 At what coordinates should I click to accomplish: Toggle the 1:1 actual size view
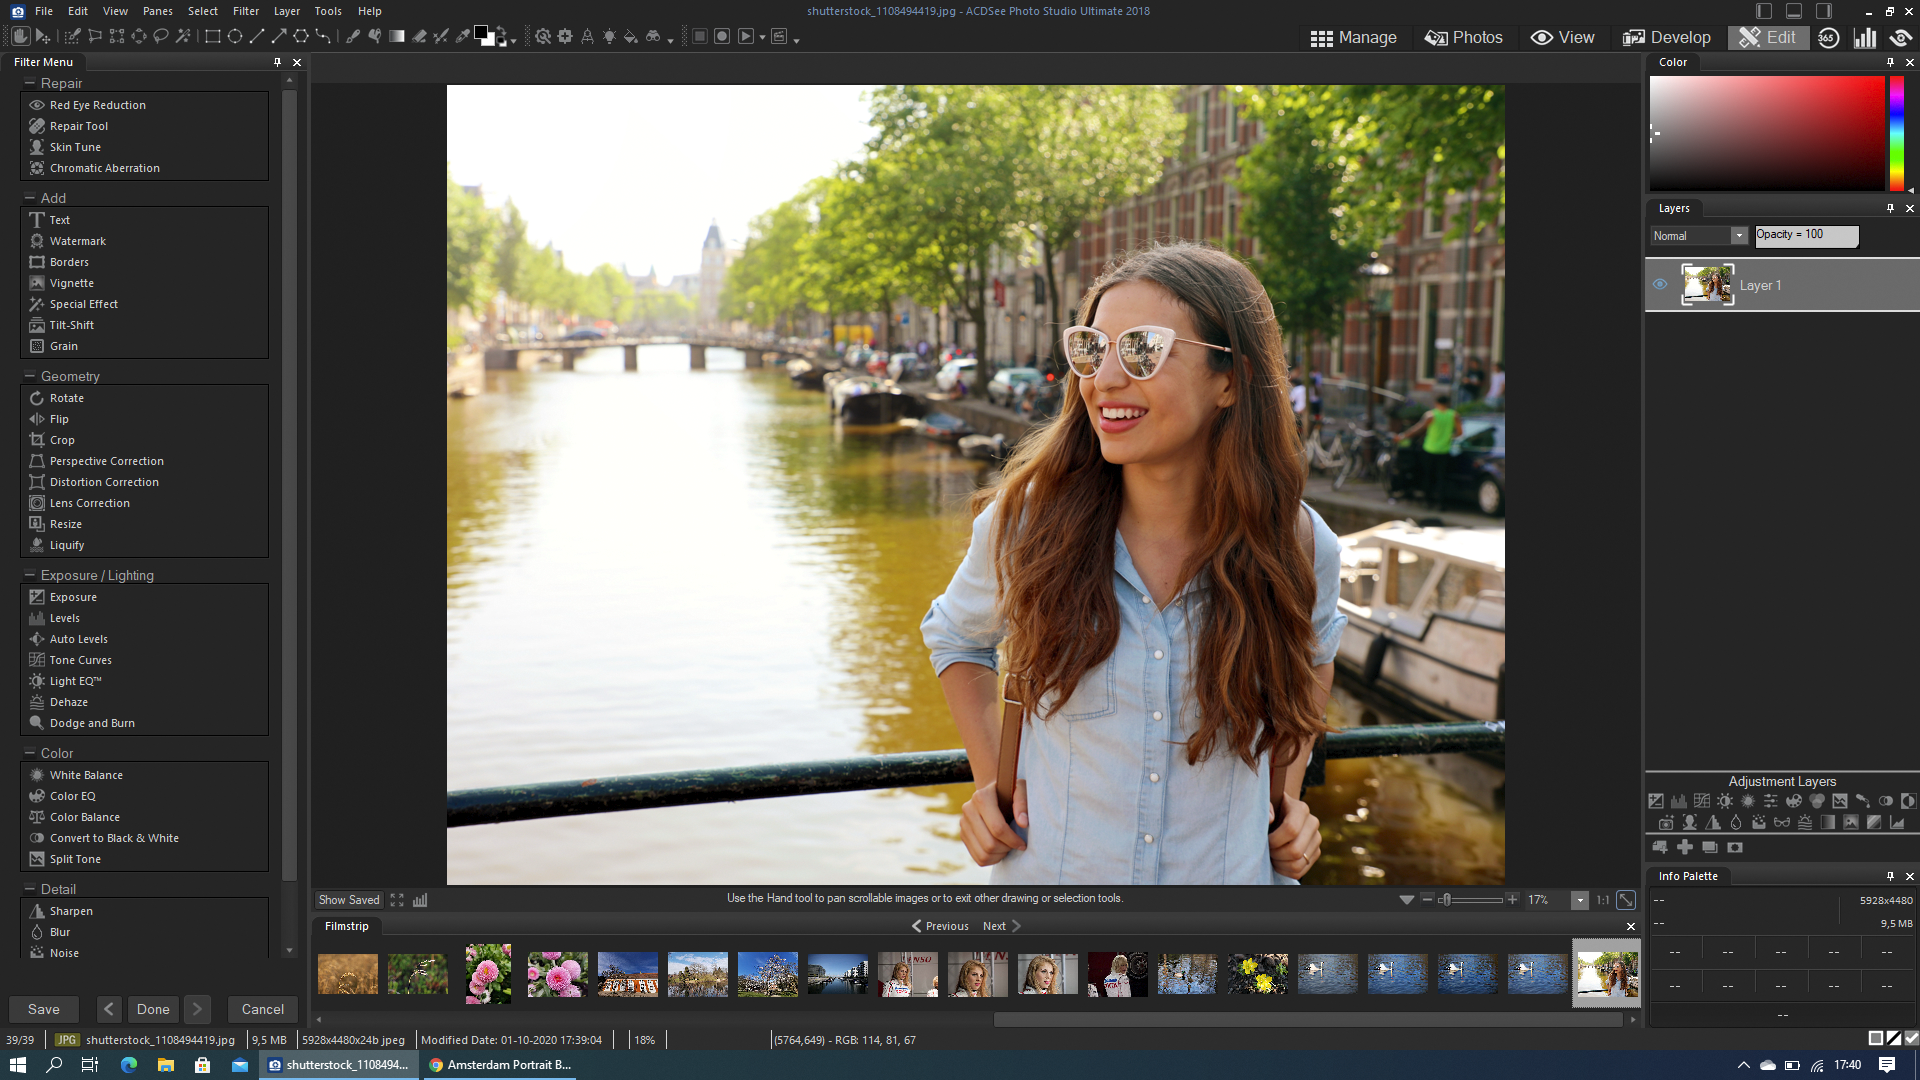tap(1602, 900)
